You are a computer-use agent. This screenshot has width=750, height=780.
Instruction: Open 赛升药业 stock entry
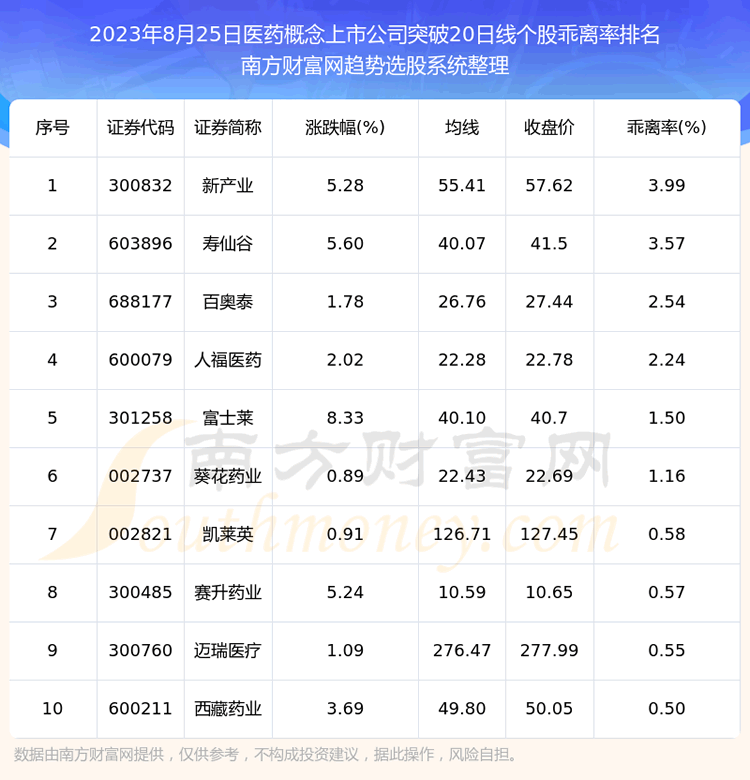click(228, 592)
